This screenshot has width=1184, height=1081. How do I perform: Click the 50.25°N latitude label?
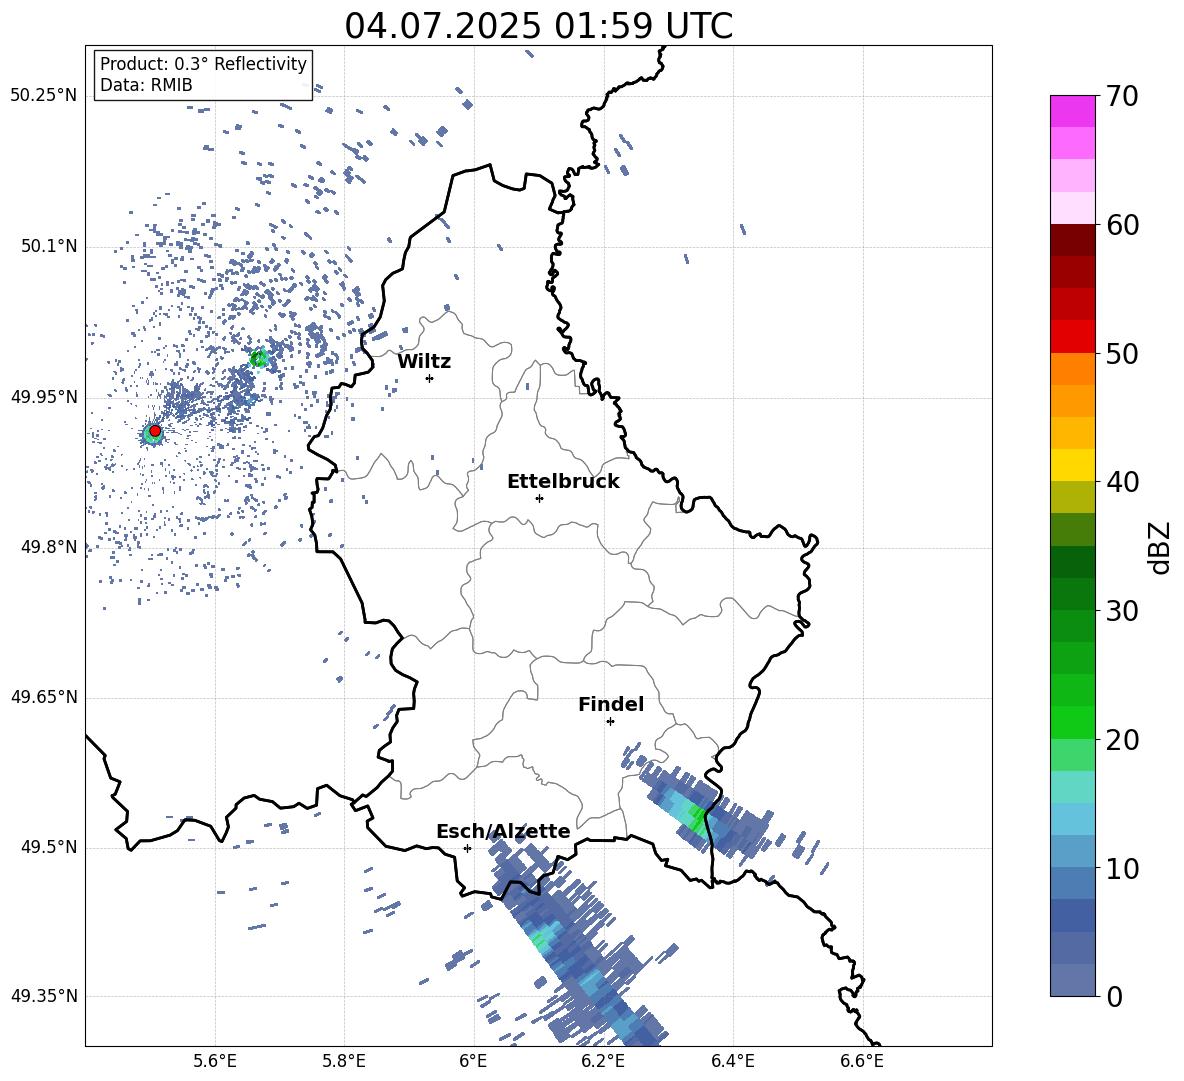coord(44,96)
